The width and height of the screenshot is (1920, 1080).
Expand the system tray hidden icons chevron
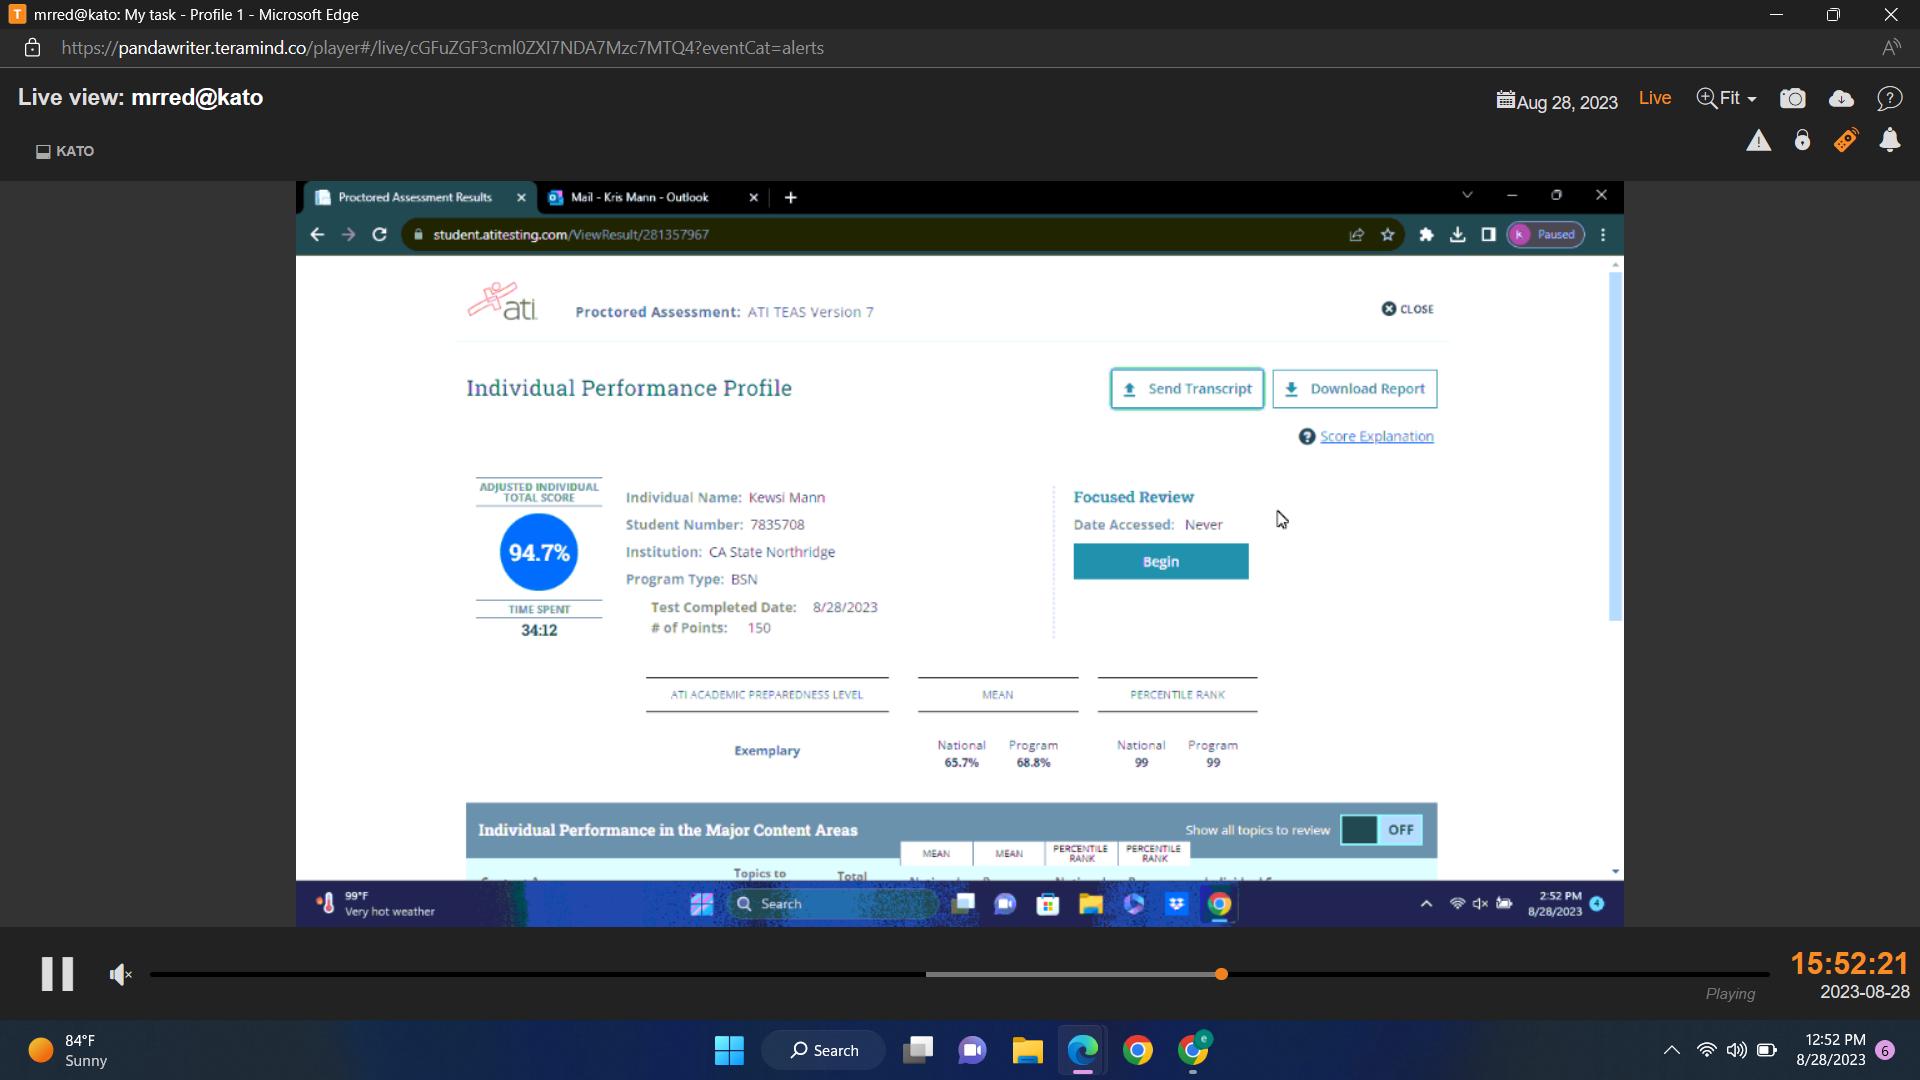tap(1671, 1050)
